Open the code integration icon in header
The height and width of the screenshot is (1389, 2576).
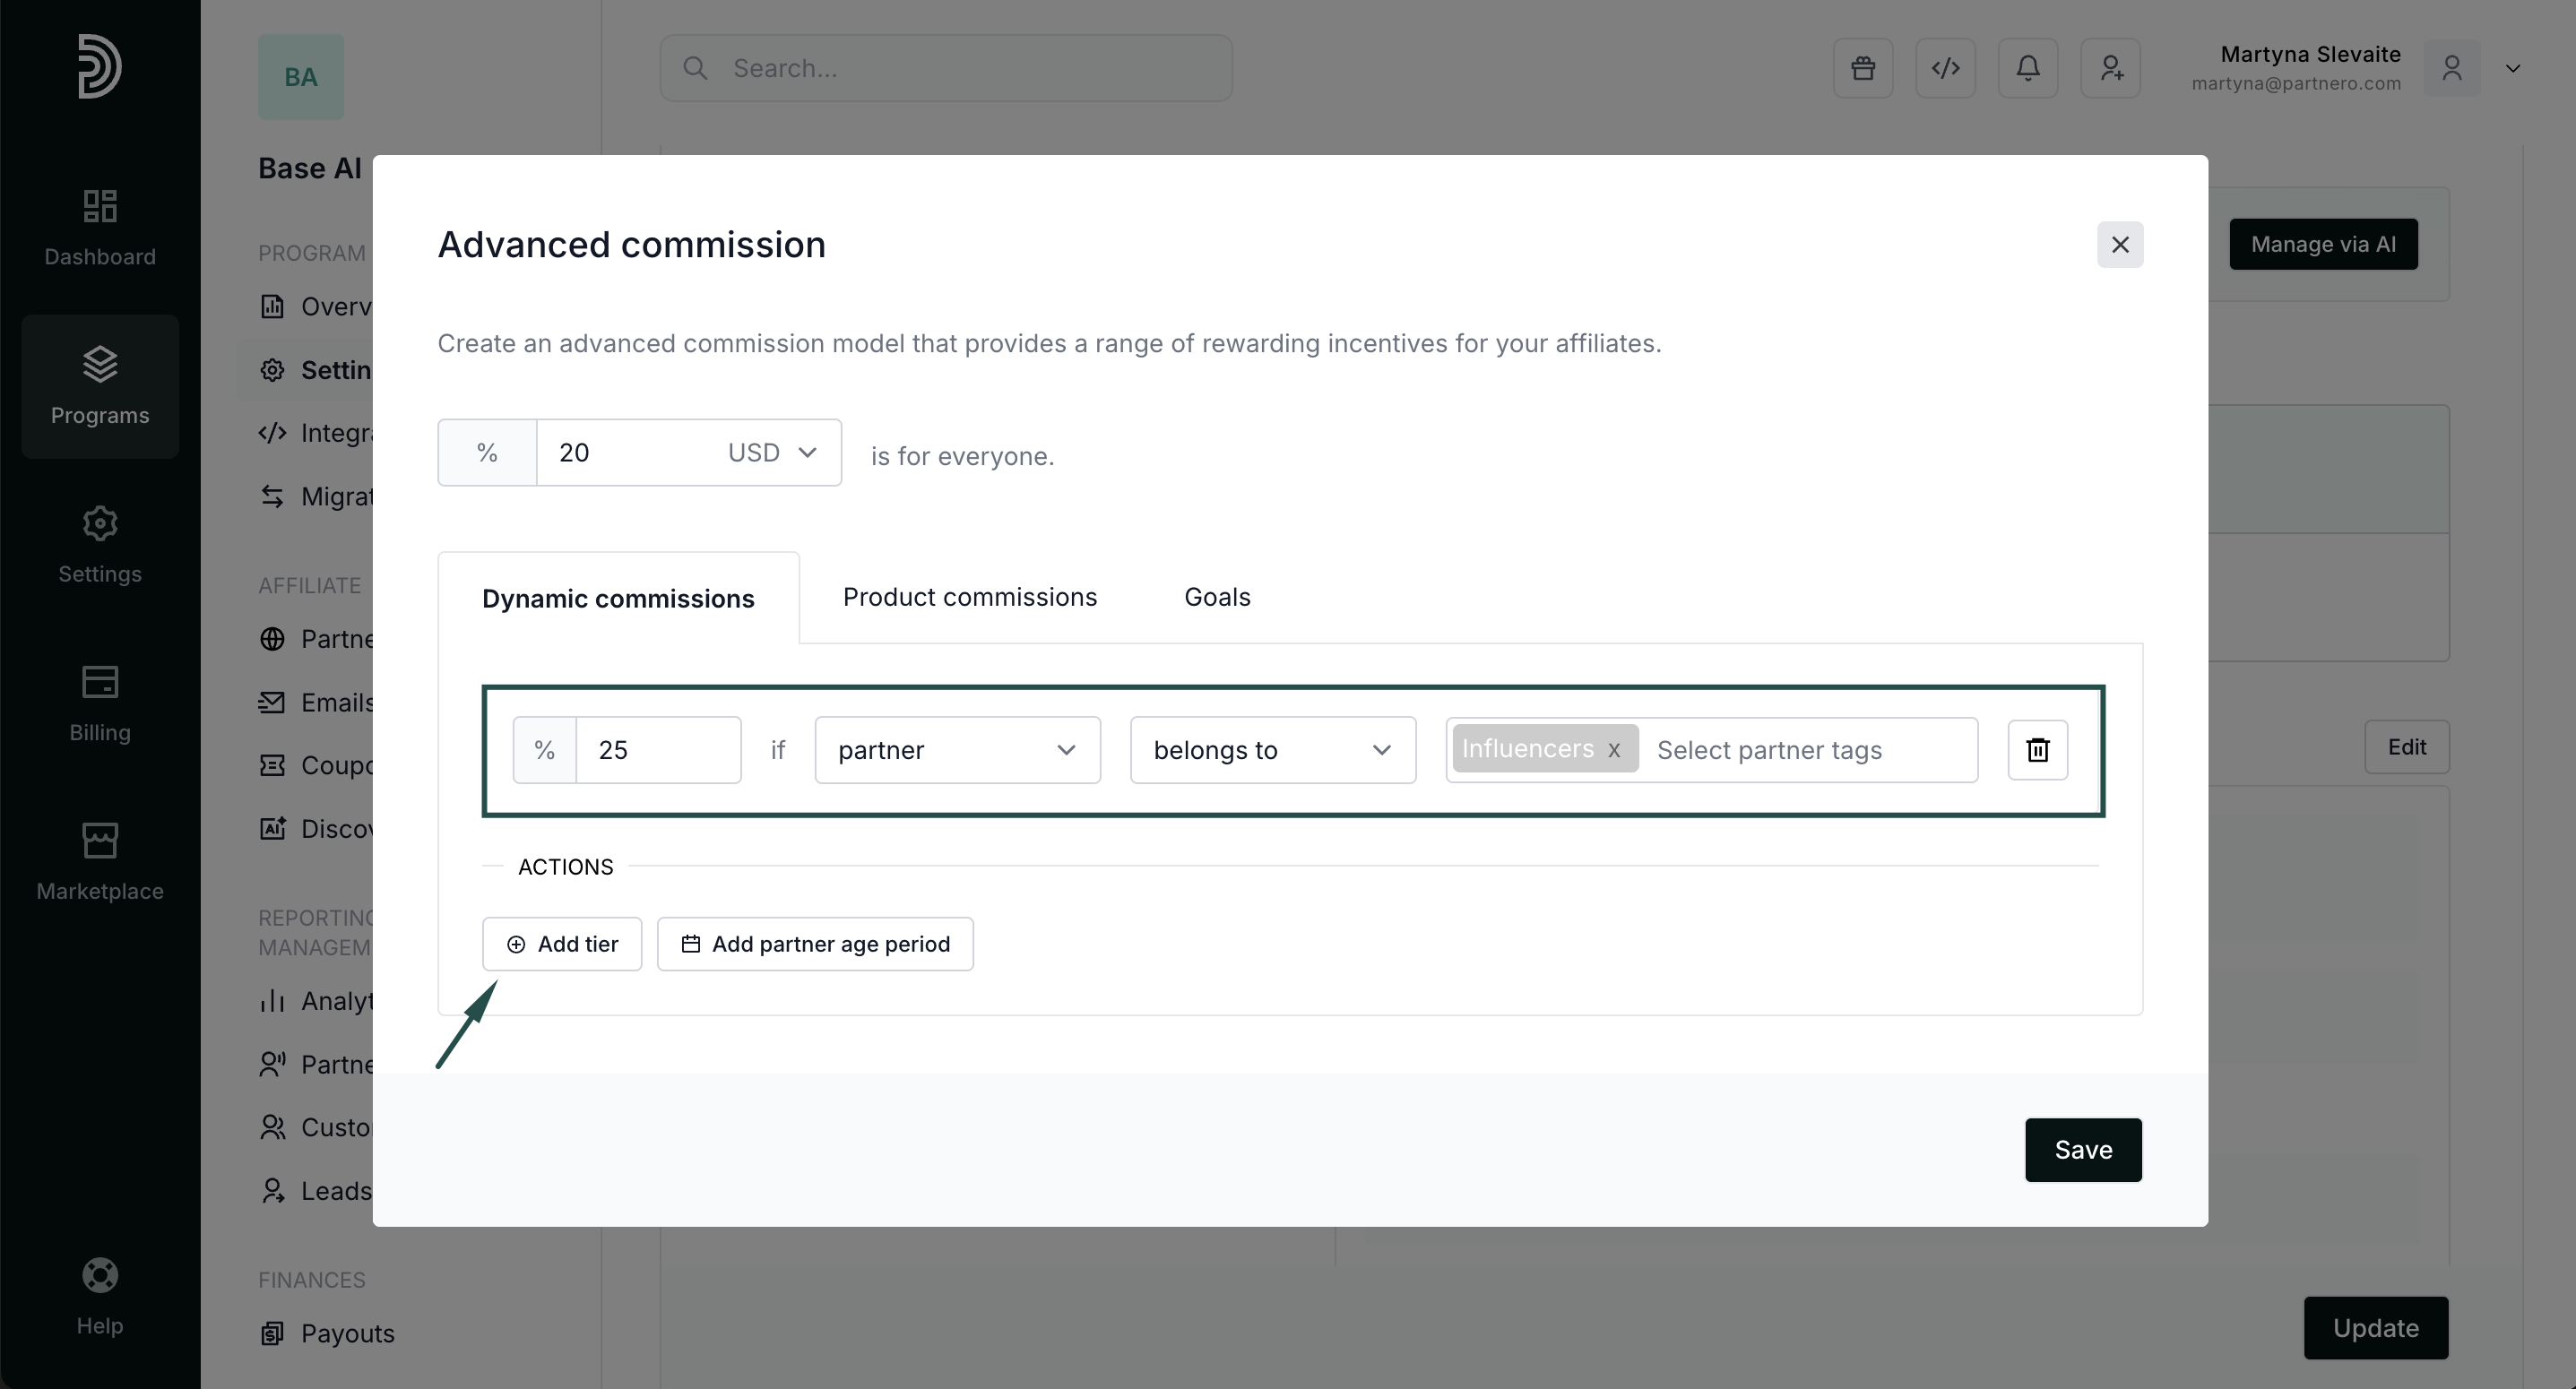click(x=1945, y=68)
